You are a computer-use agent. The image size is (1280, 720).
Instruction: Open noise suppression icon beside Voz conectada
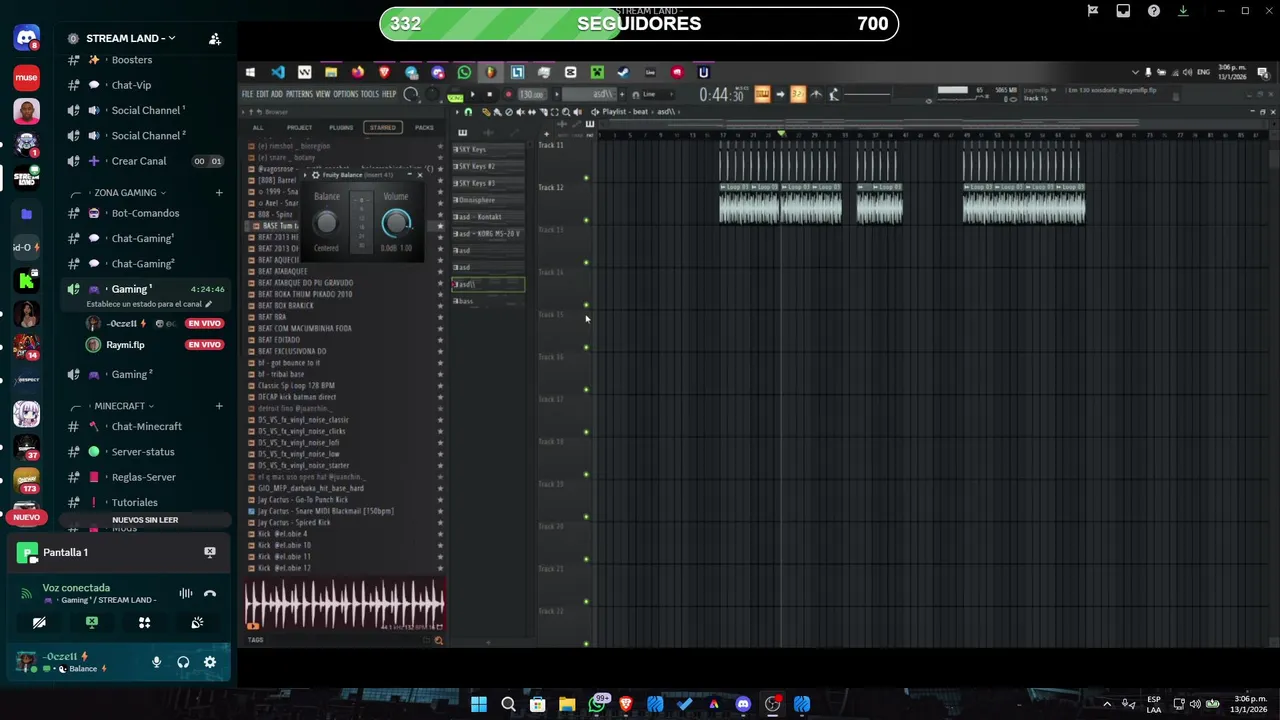point(185,594)
